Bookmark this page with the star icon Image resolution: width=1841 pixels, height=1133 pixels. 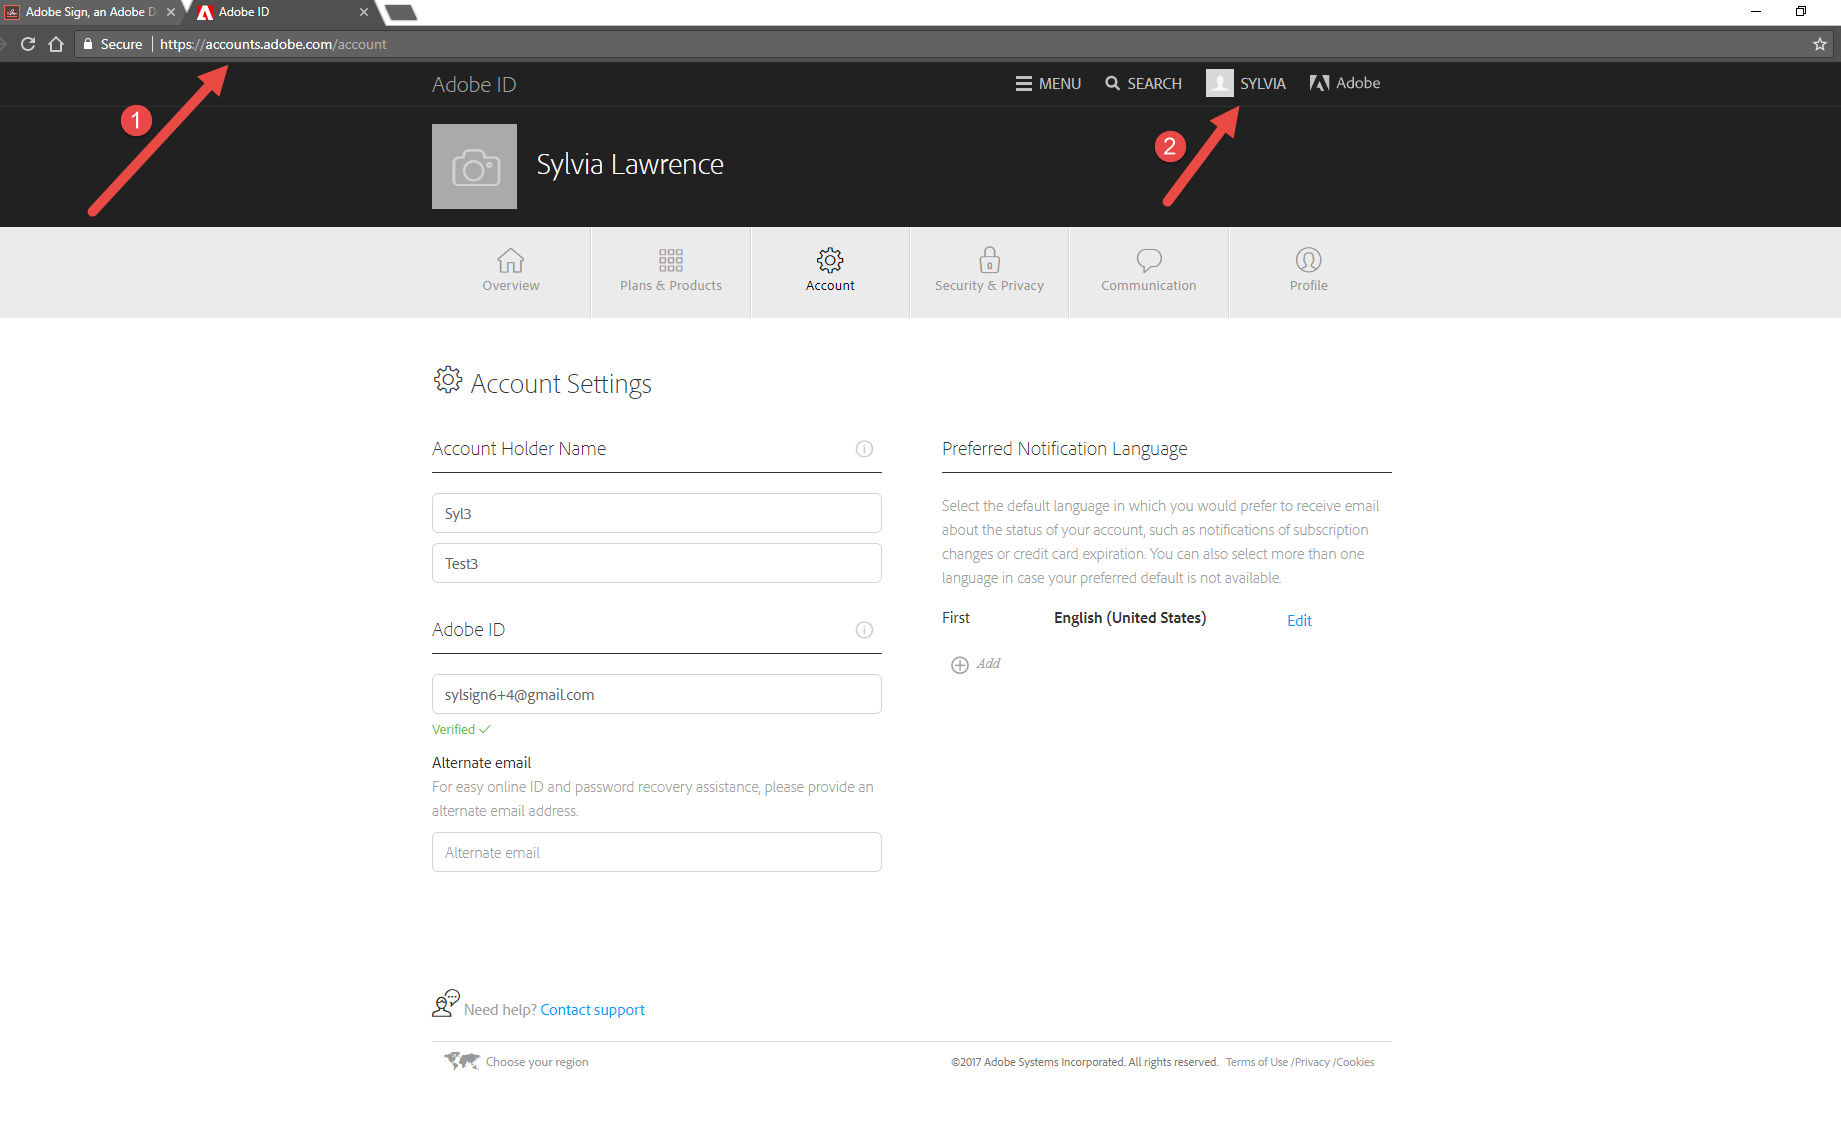click(1820, 44)
